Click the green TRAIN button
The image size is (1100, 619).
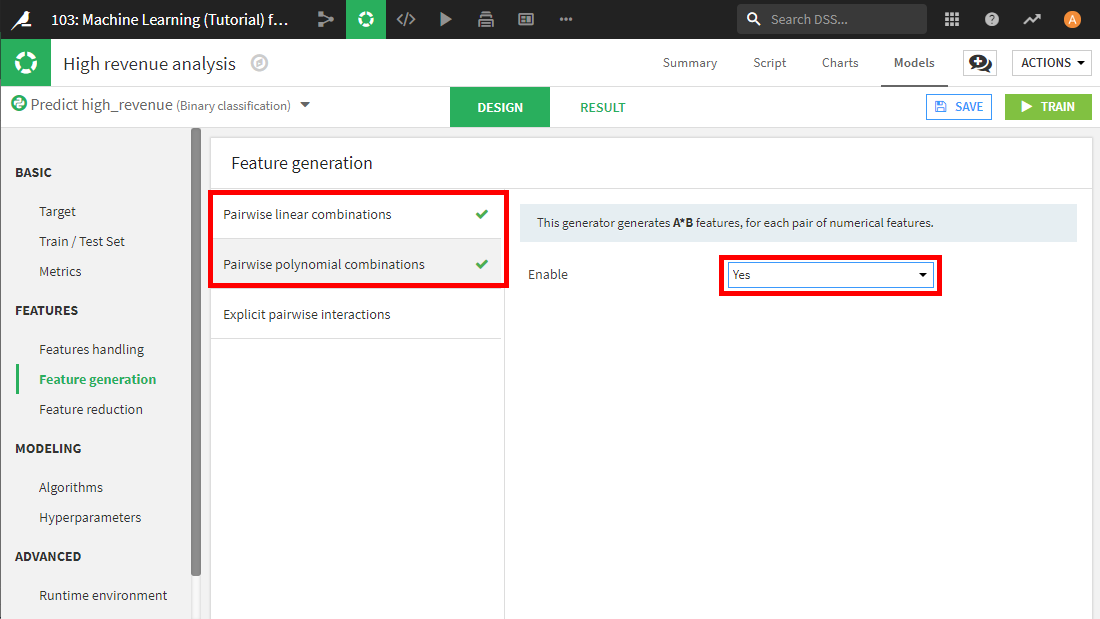point(1048,107)
